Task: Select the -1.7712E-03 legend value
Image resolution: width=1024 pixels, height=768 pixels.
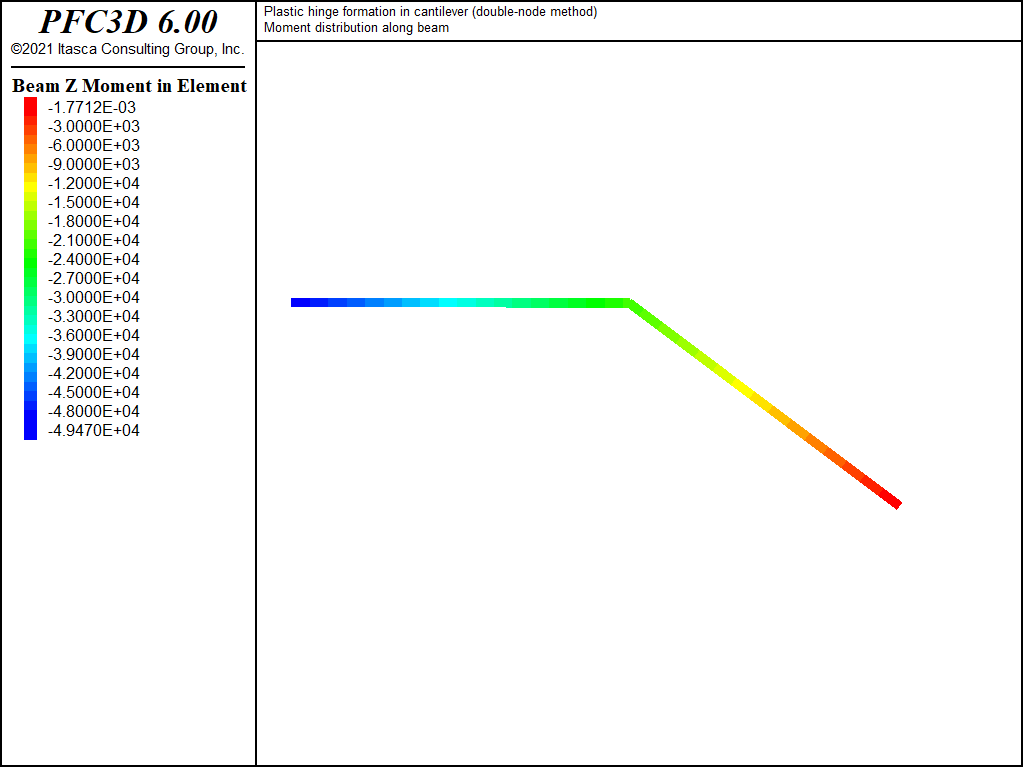Action: point(92,107)
